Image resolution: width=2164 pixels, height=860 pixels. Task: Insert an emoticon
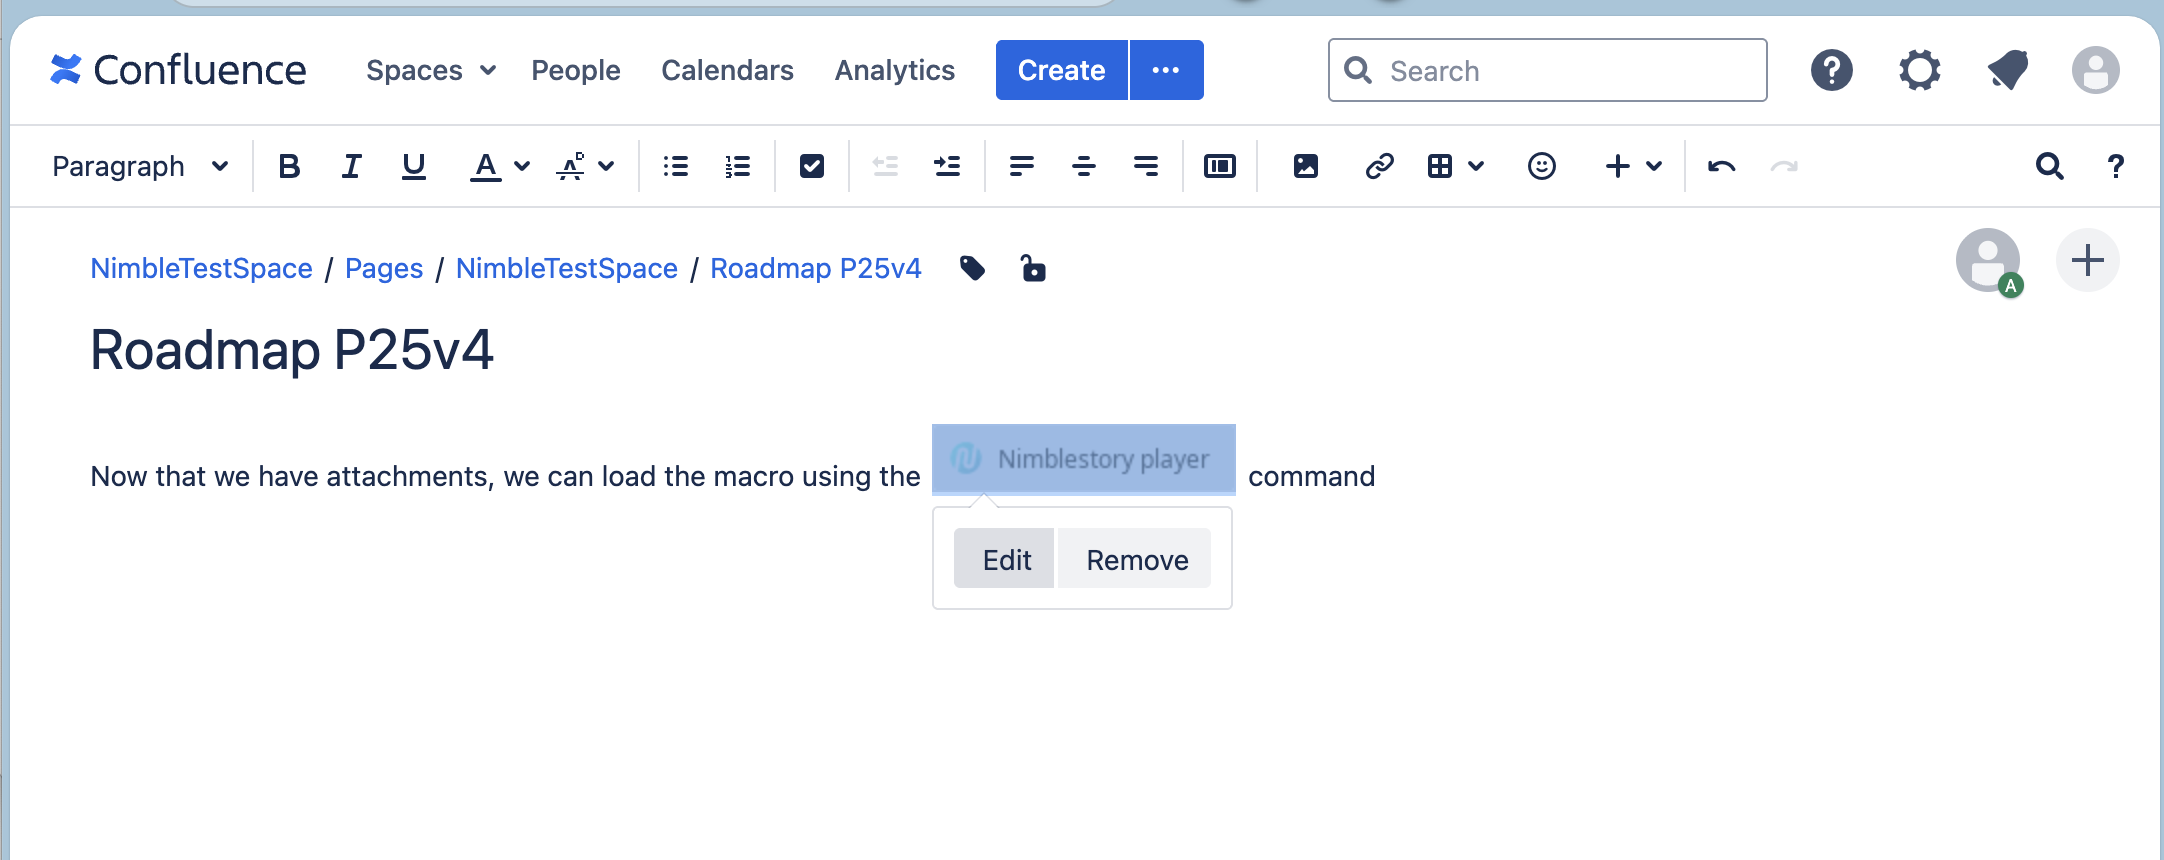click(x=1542, y=166)
